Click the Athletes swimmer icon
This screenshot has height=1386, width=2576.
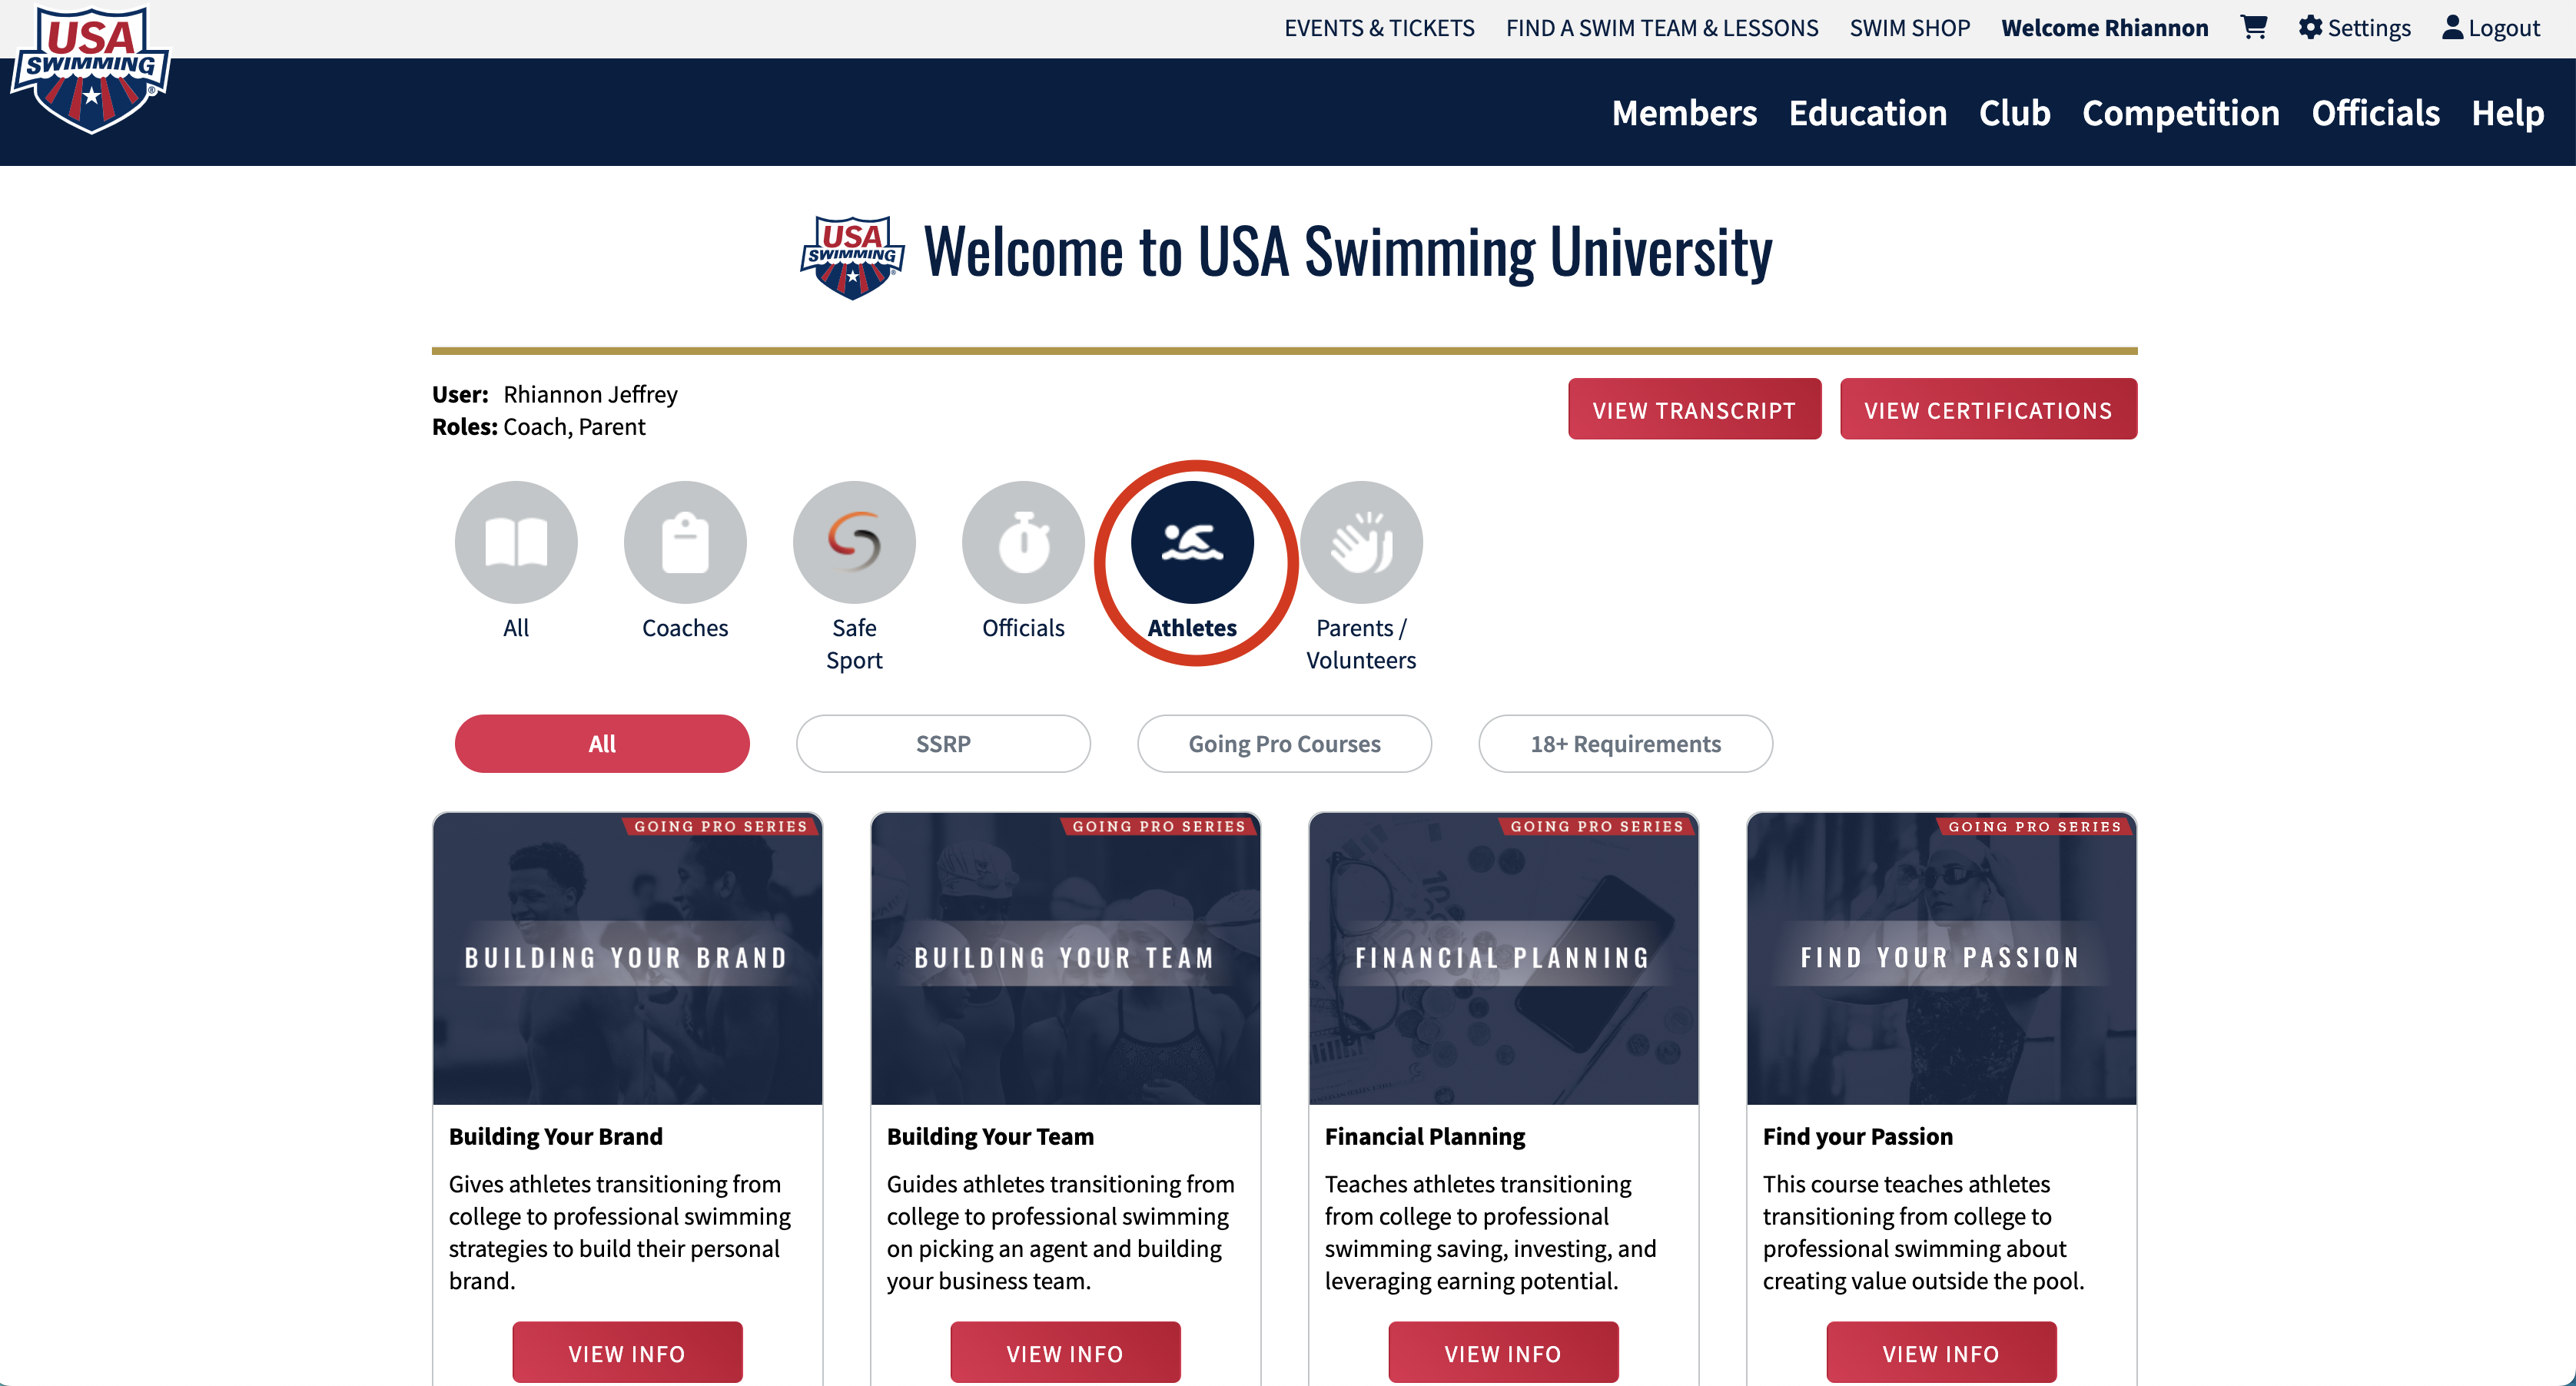coord(1192,542)
